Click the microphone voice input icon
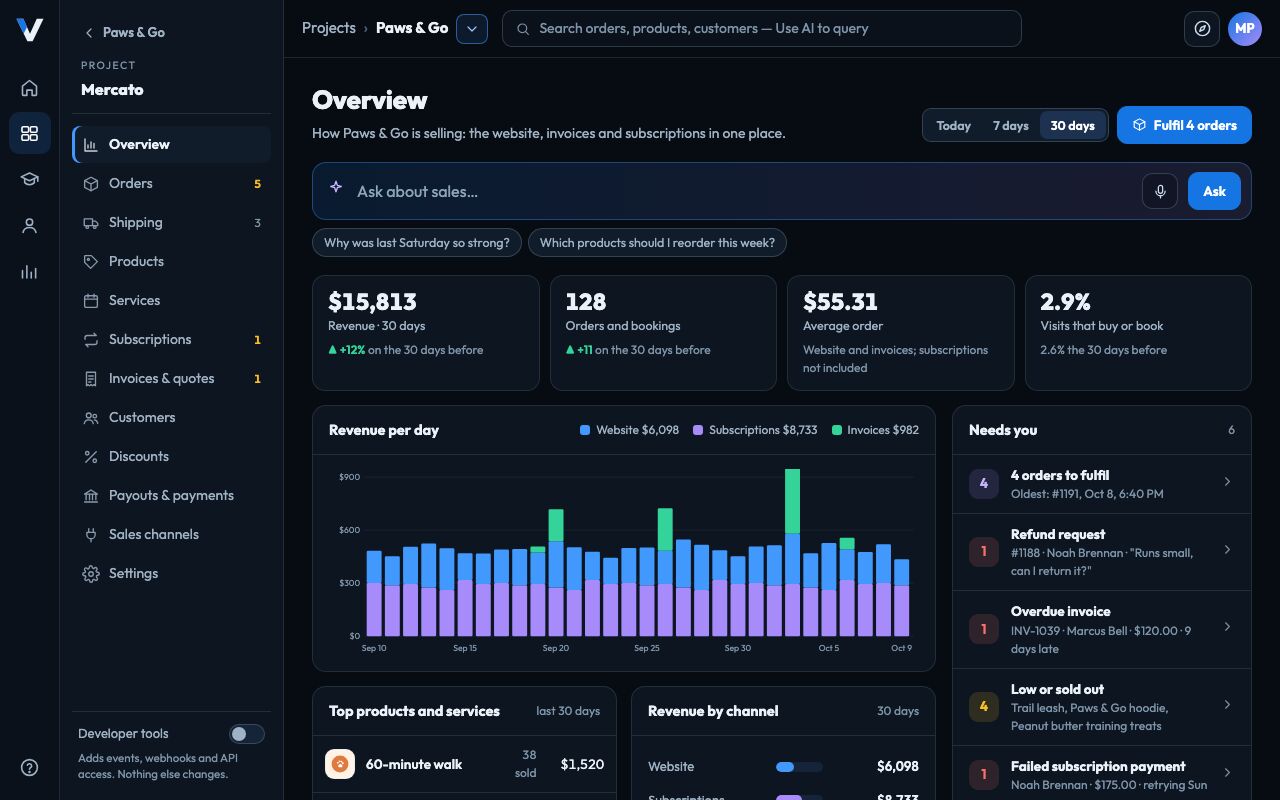The image size is (1280, 800). pos(1160,191)
